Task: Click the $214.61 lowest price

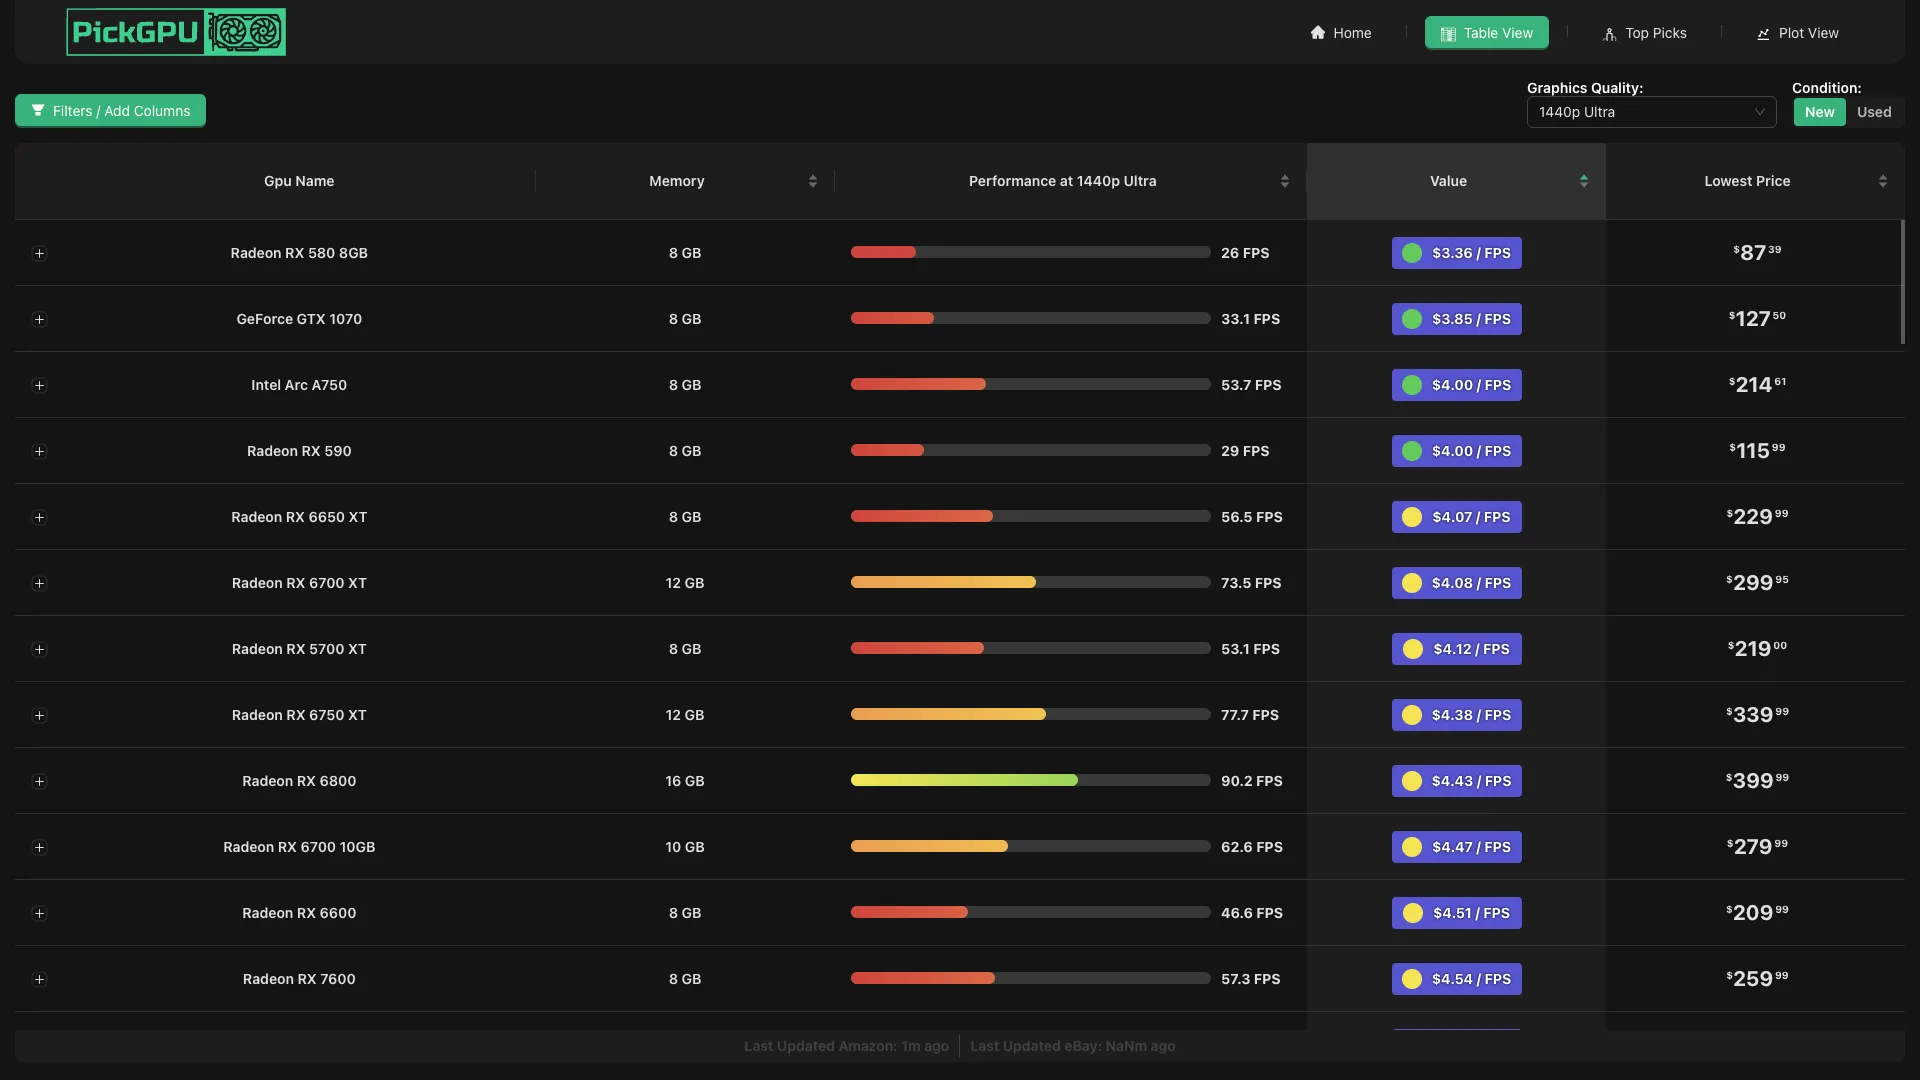Action: 1757,385
